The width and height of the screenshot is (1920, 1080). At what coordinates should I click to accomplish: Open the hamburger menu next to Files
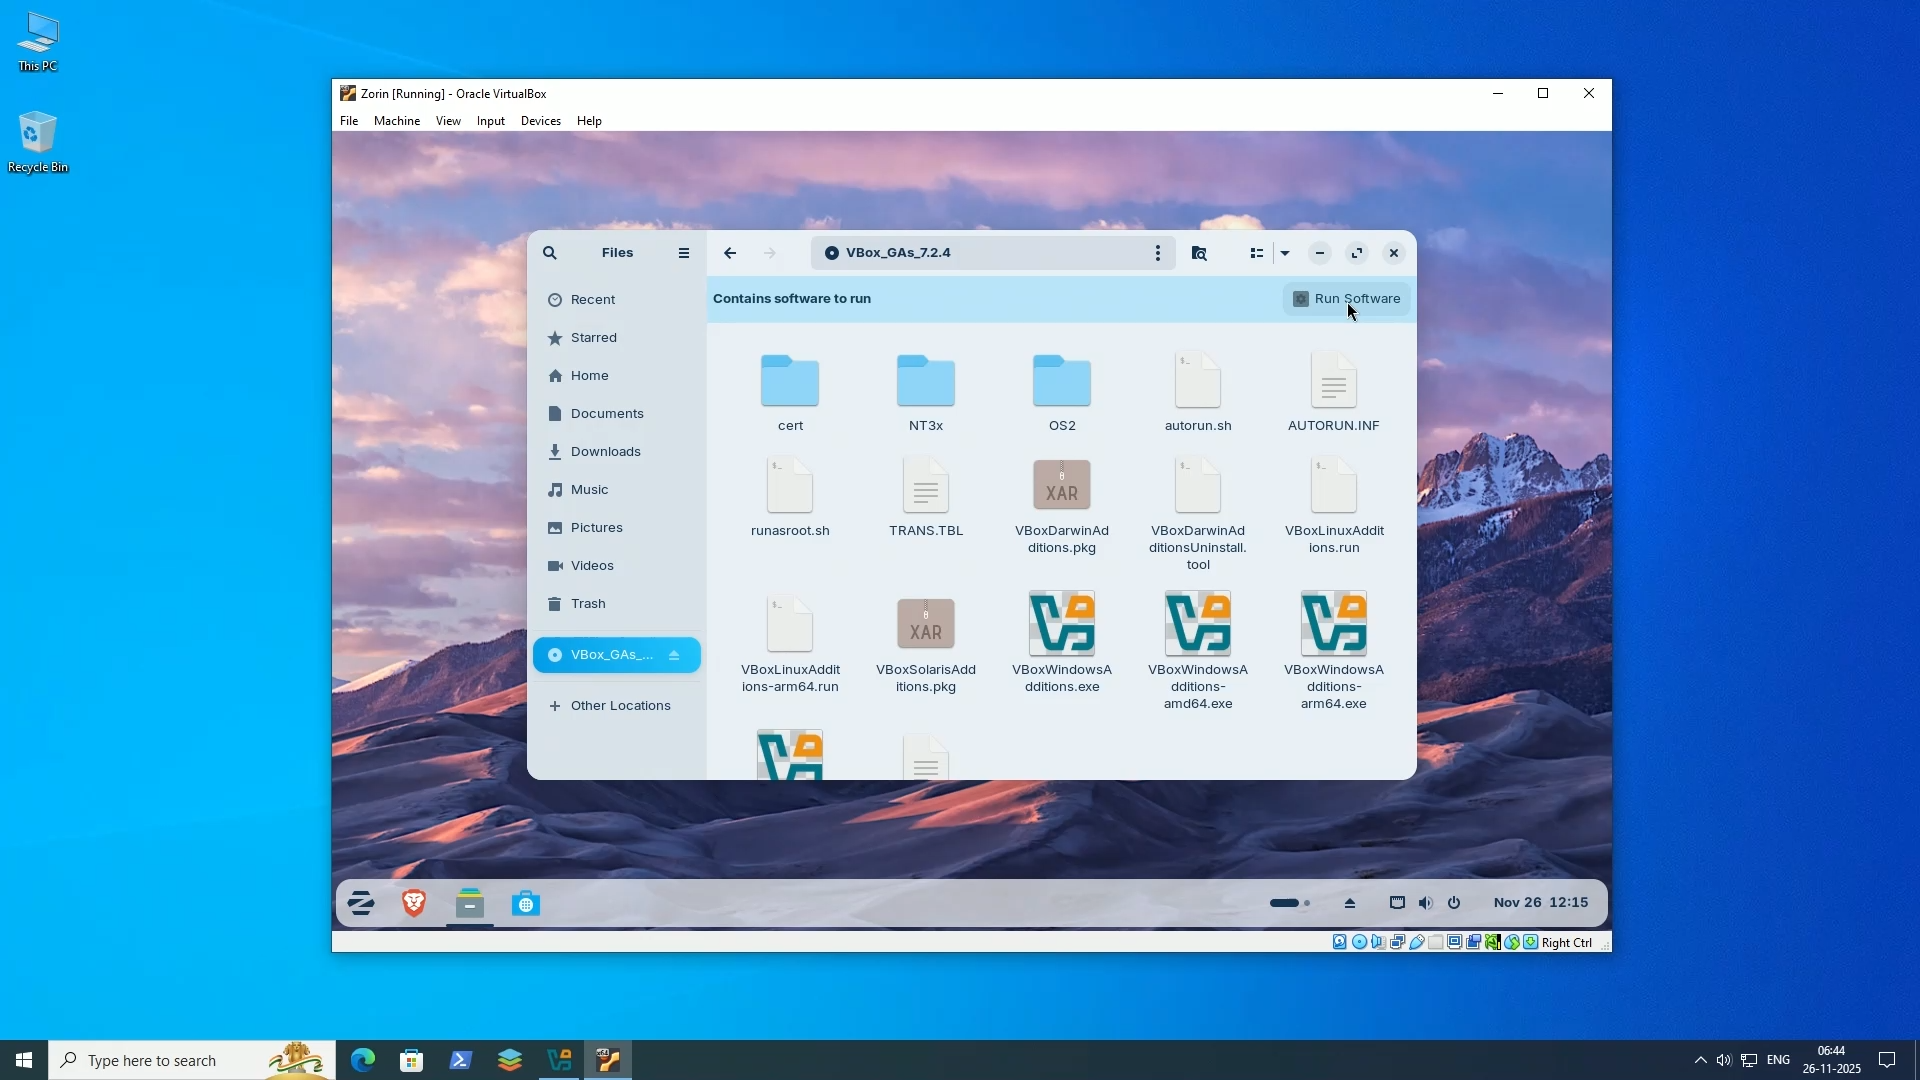pyautogui.click(x=684, y=252)
